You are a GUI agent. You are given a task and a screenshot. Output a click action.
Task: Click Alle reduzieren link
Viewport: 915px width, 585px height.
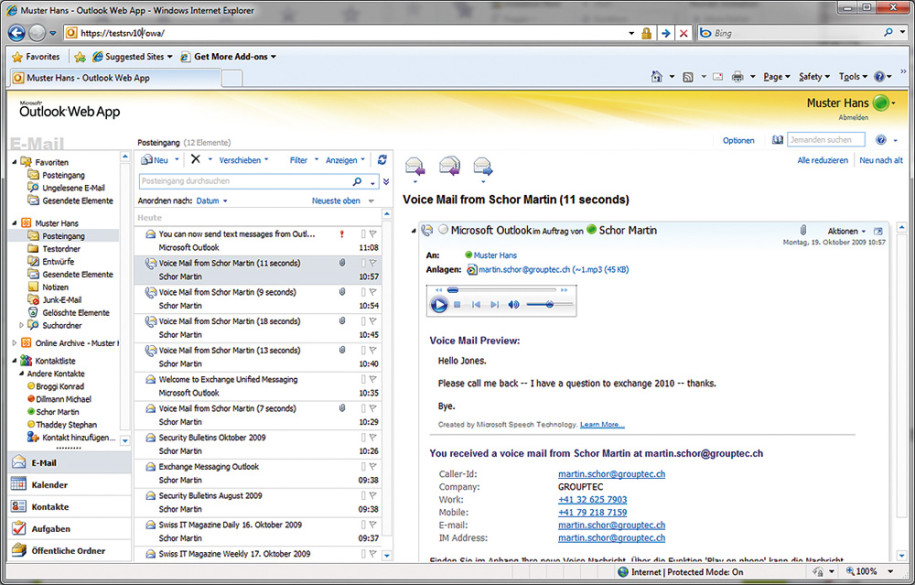coord(822,160)
